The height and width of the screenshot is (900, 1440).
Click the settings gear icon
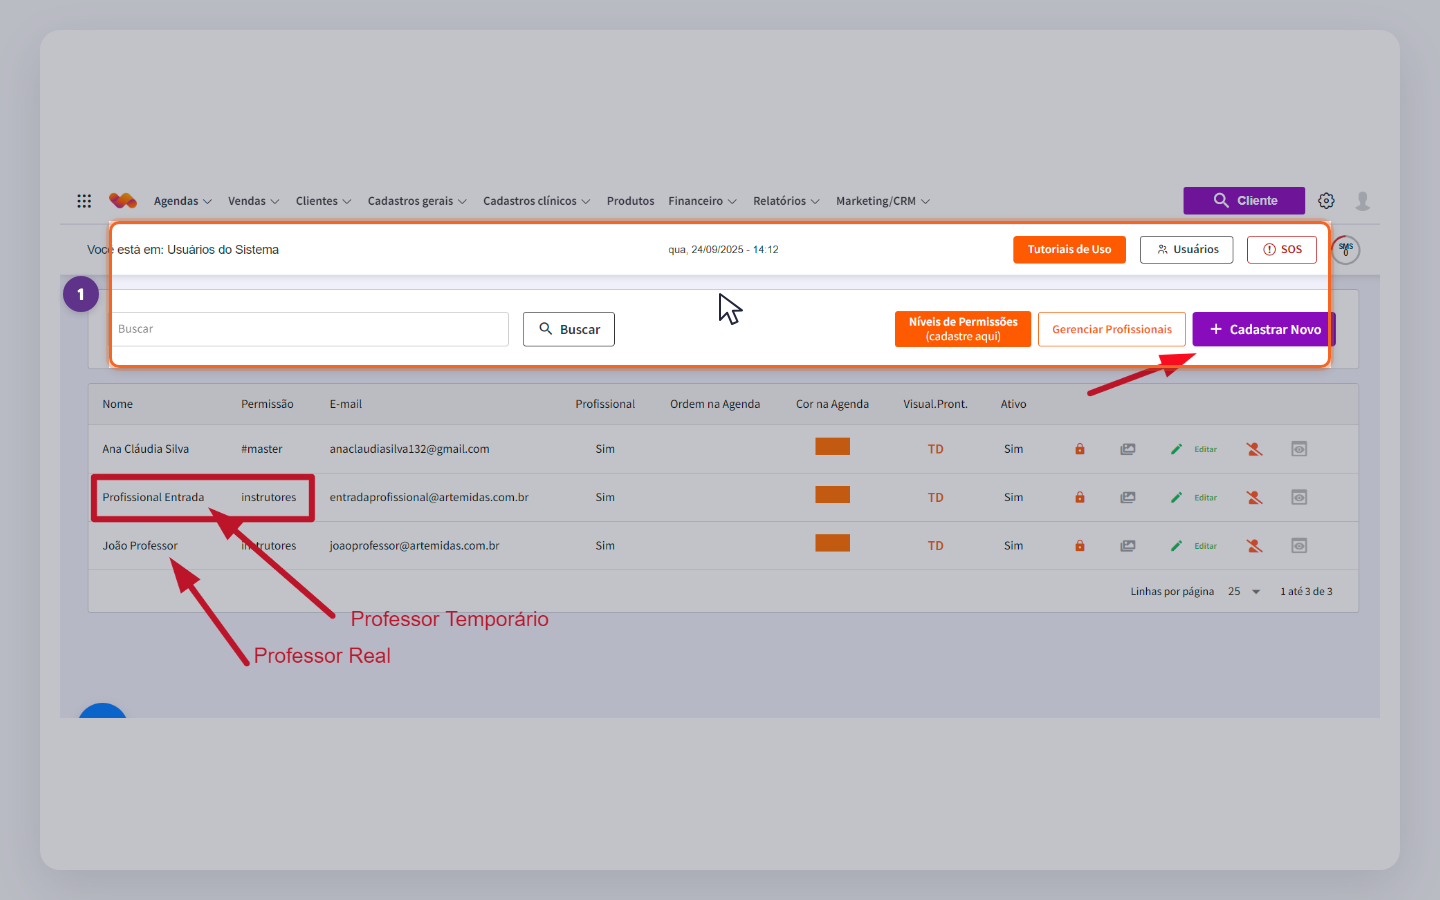click(x=1326, y=201)
